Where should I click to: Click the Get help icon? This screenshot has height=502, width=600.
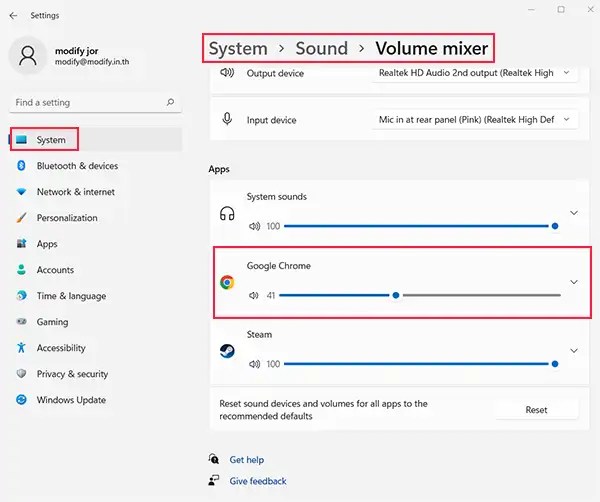(214, 458)
